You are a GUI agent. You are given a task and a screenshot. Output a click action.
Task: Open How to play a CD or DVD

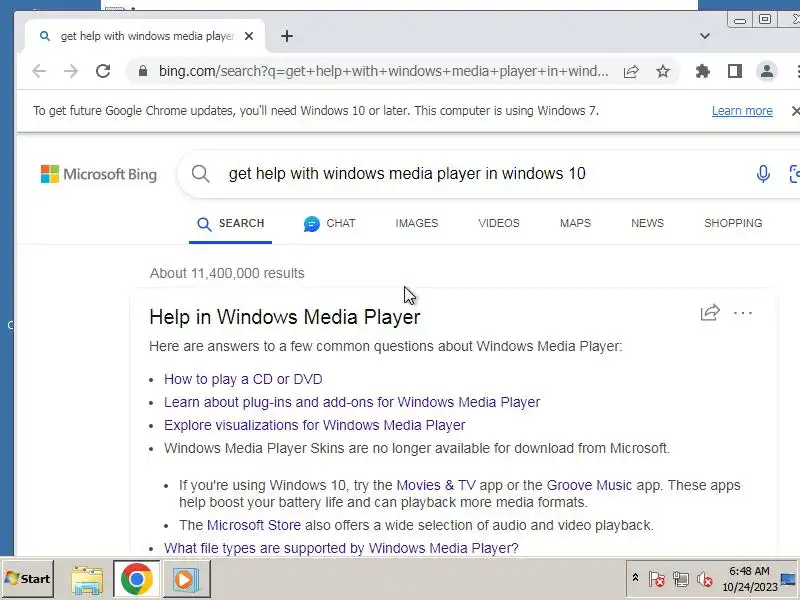point(243,380)
